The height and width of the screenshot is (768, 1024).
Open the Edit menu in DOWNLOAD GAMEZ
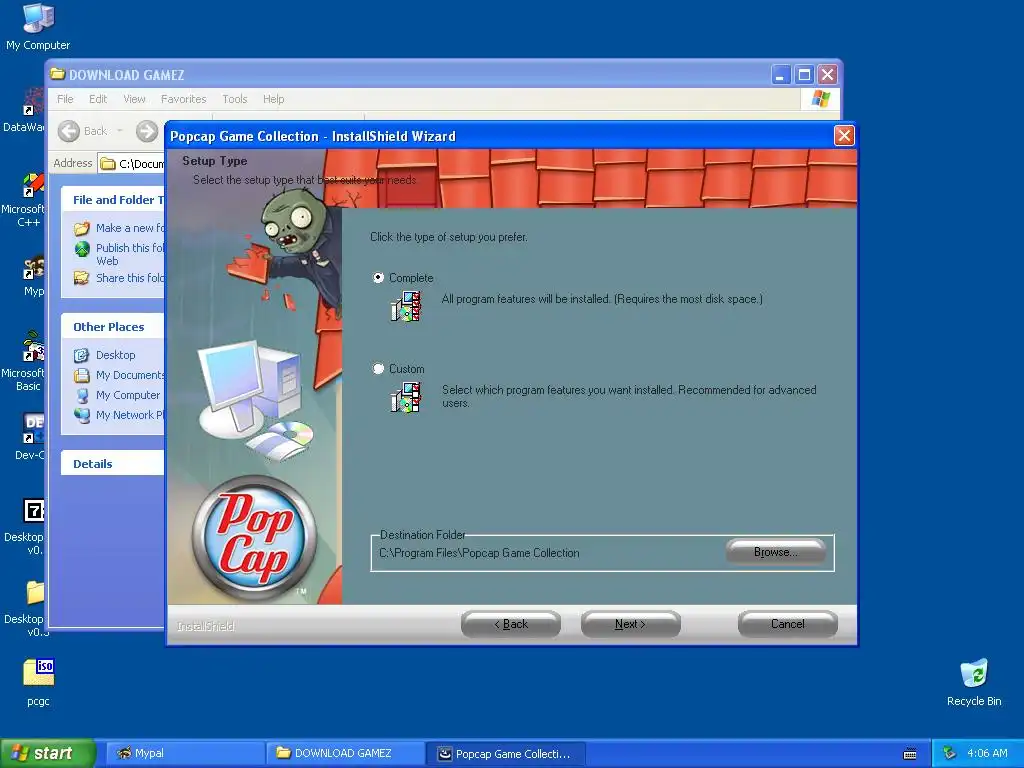coord(98,99)
